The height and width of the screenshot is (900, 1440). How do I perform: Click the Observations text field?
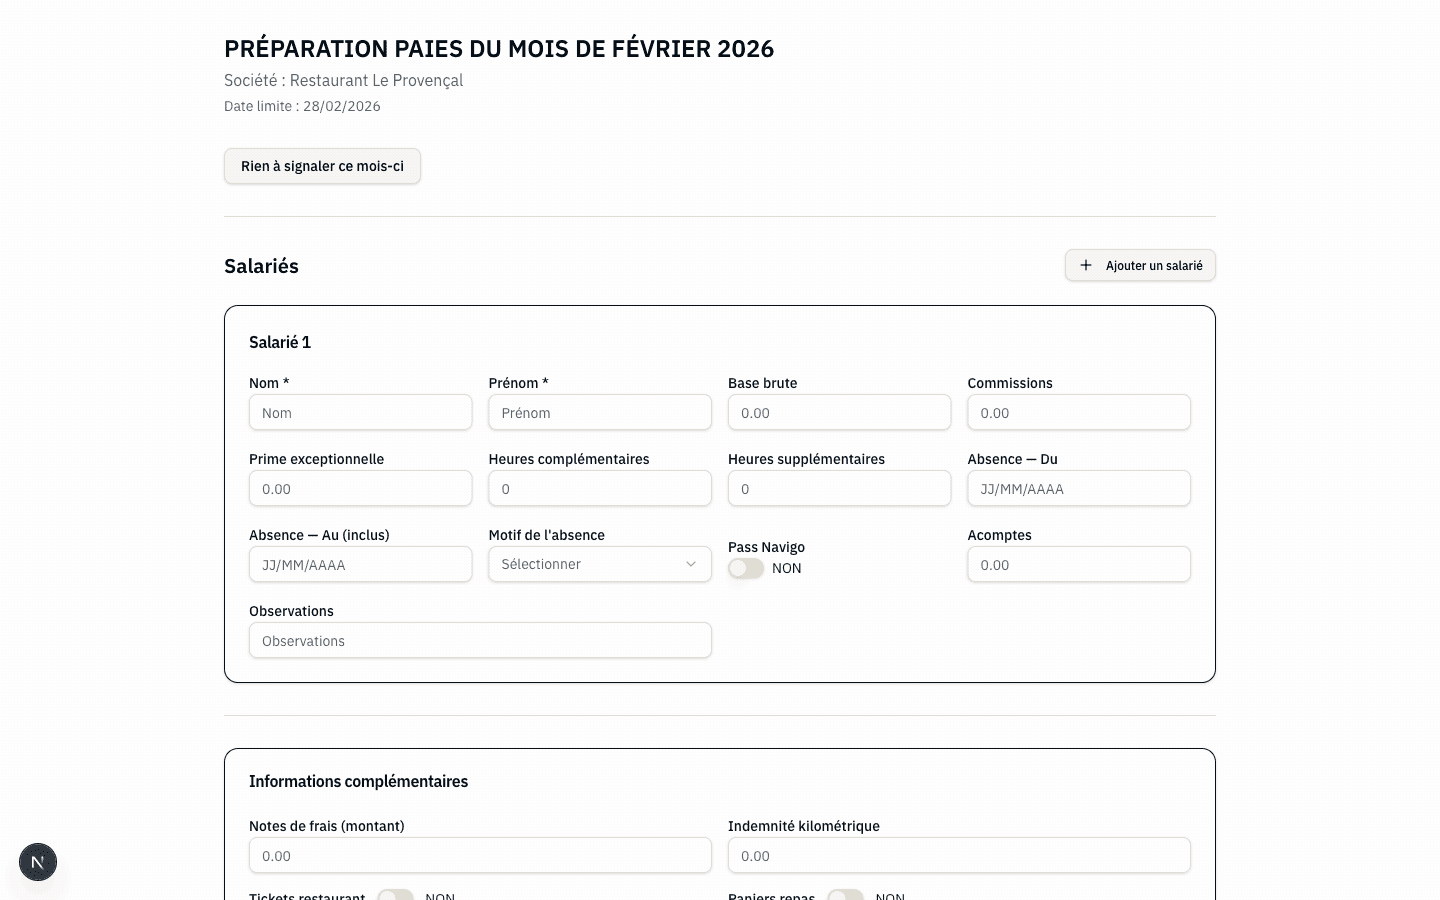tap(480, 640)
